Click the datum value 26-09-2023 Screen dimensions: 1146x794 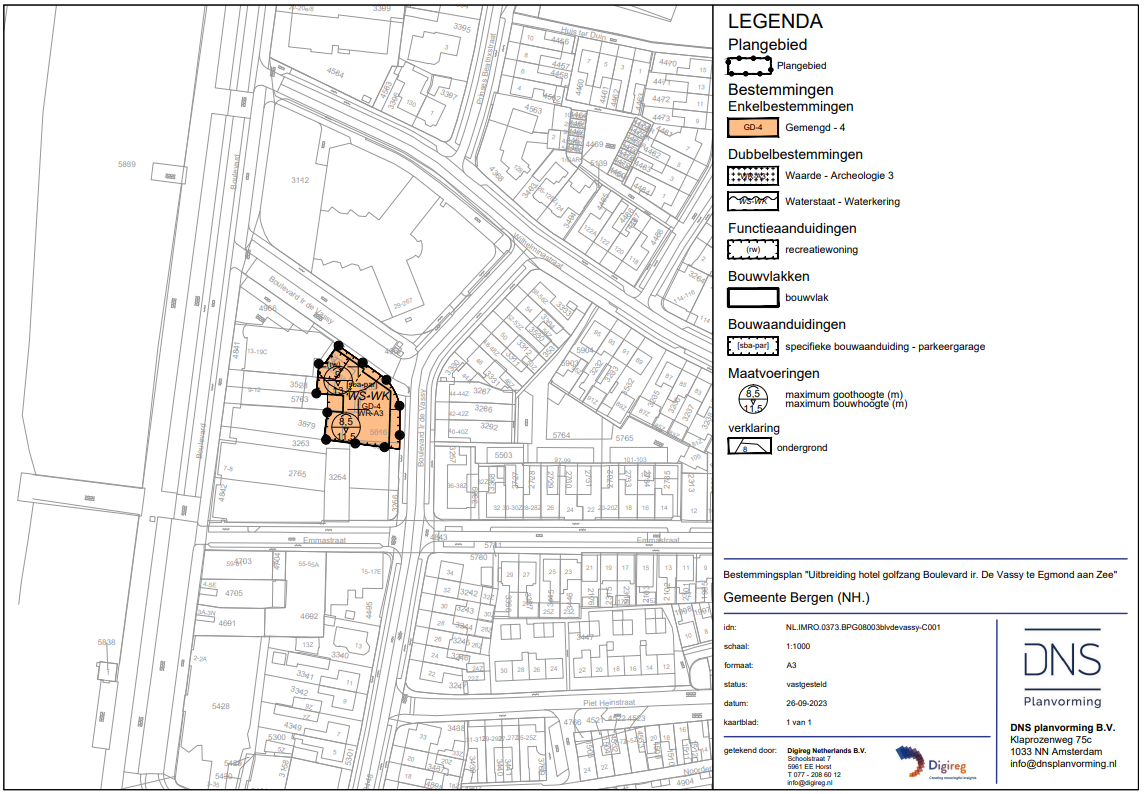807,703
